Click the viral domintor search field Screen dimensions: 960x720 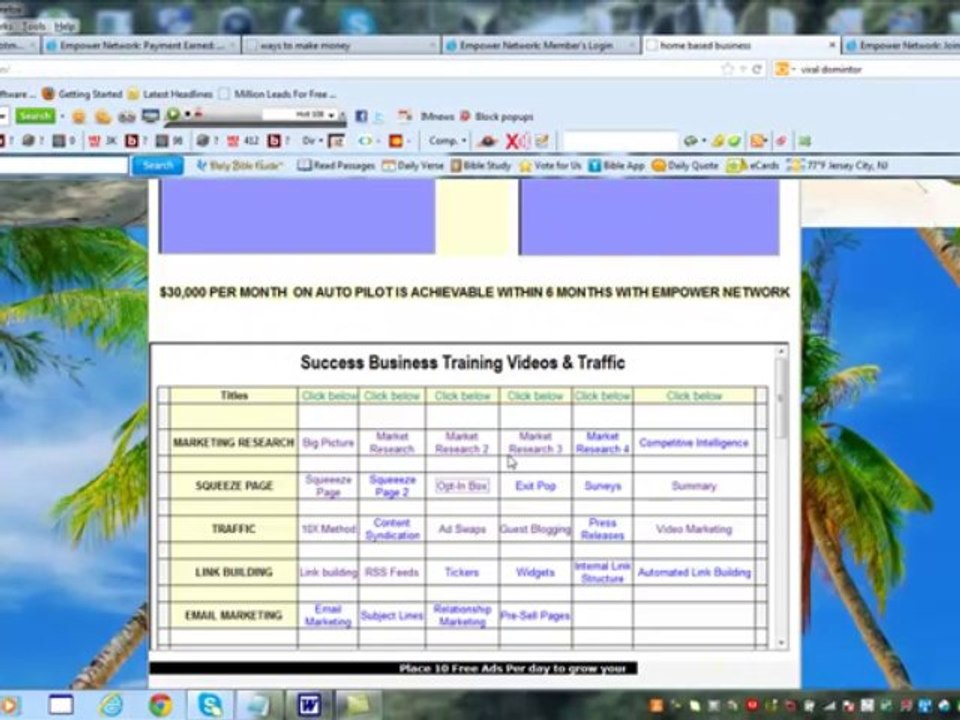click(876, 69)
